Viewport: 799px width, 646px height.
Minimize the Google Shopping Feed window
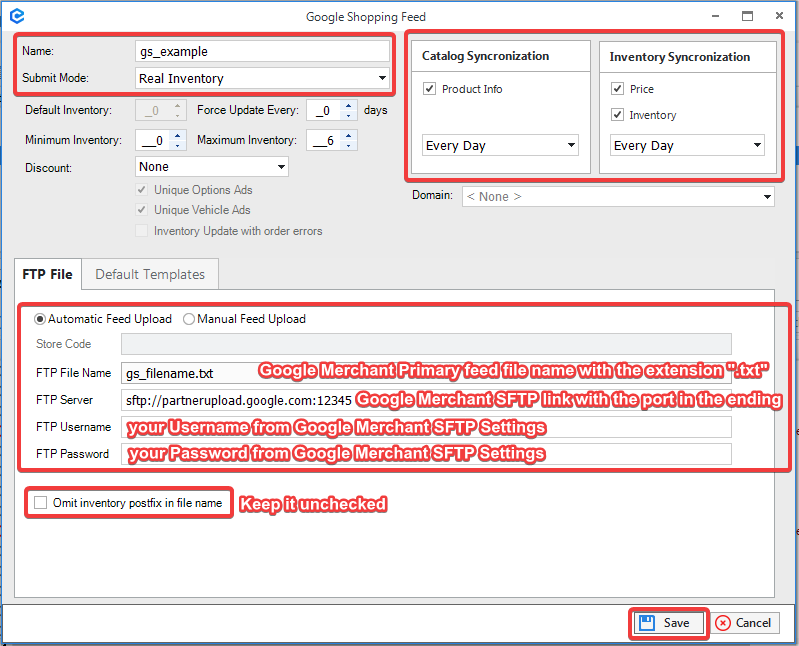point(715,16)
